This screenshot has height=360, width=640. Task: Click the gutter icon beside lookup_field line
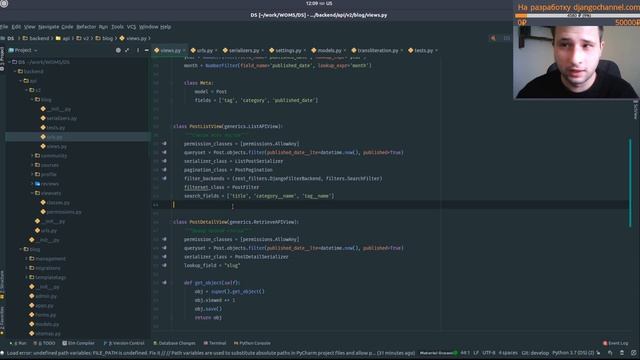164,265
